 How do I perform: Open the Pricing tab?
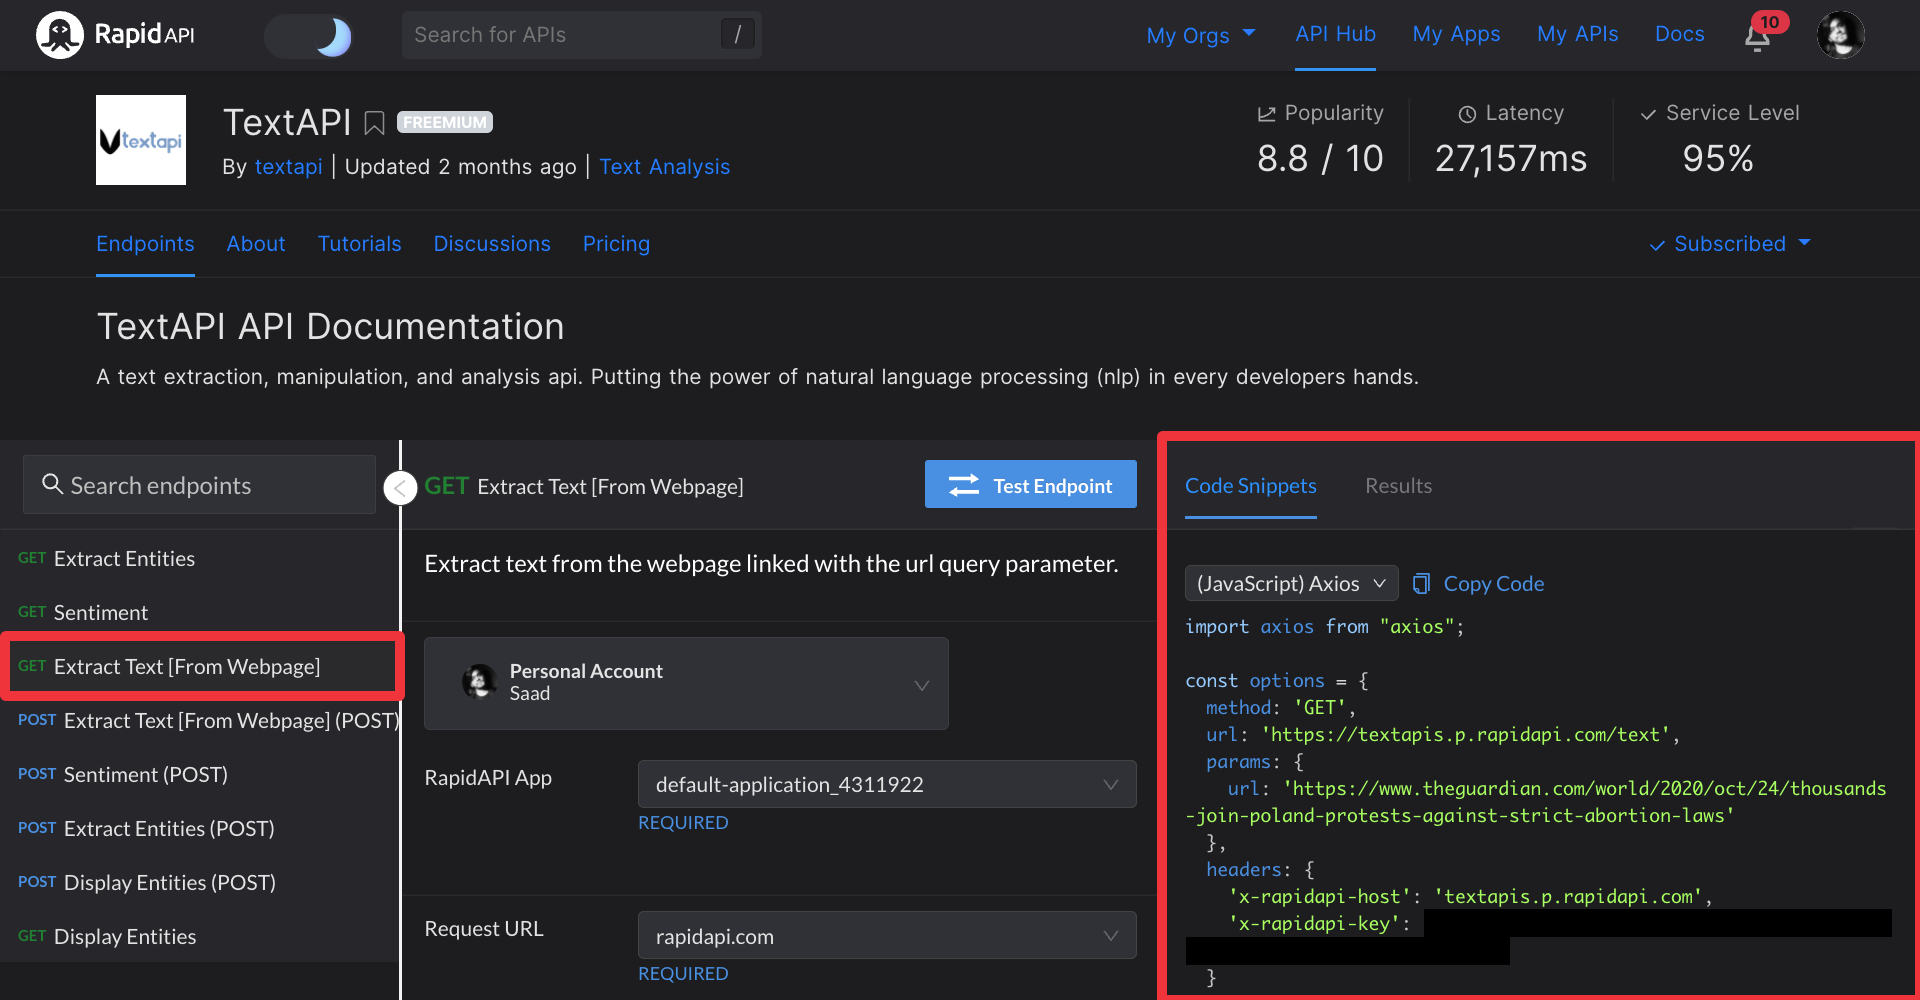(616, 244)
